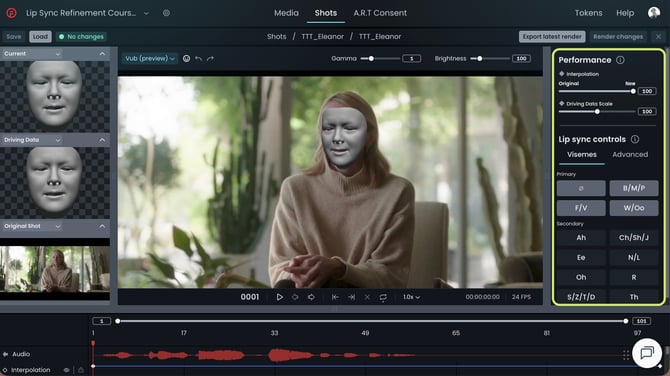This screenshot has width=670, height=376.
Task: Click the audio track drag-handle dots
Action: tap(626, 355)
